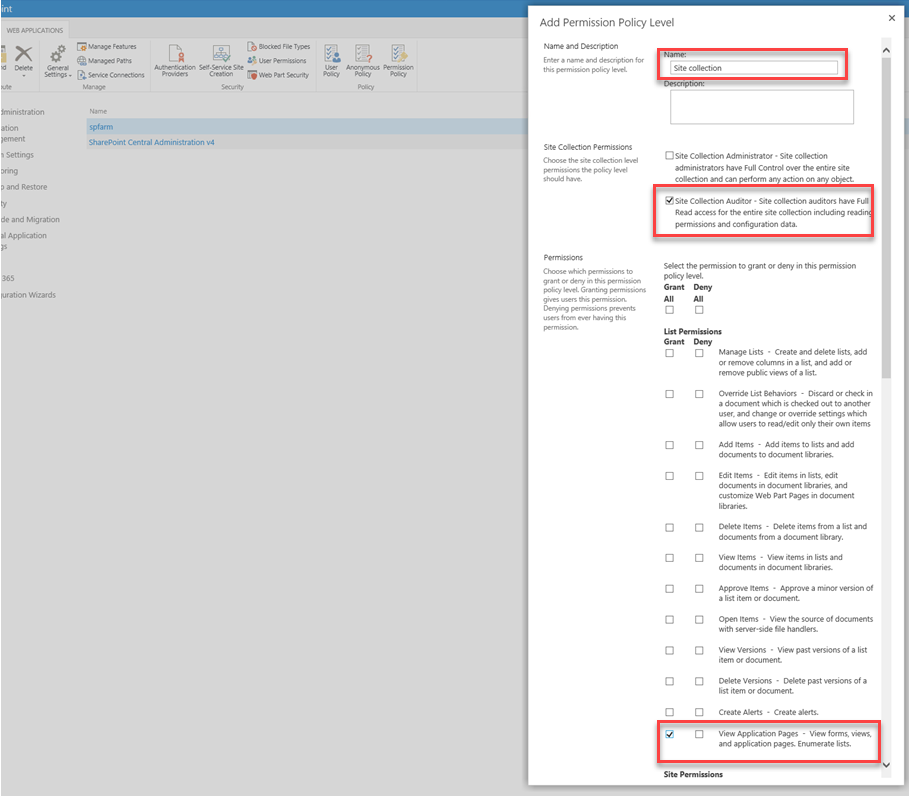Deny the Open Items permission

(699, 620)
